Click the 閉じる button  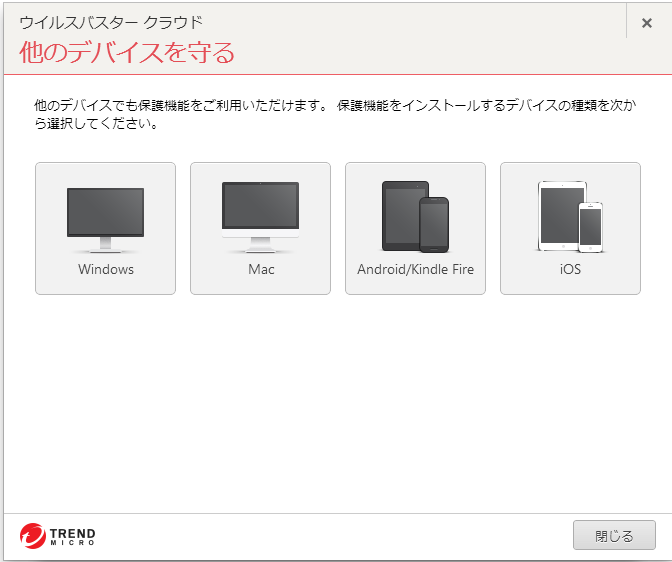tap(614, 535)
